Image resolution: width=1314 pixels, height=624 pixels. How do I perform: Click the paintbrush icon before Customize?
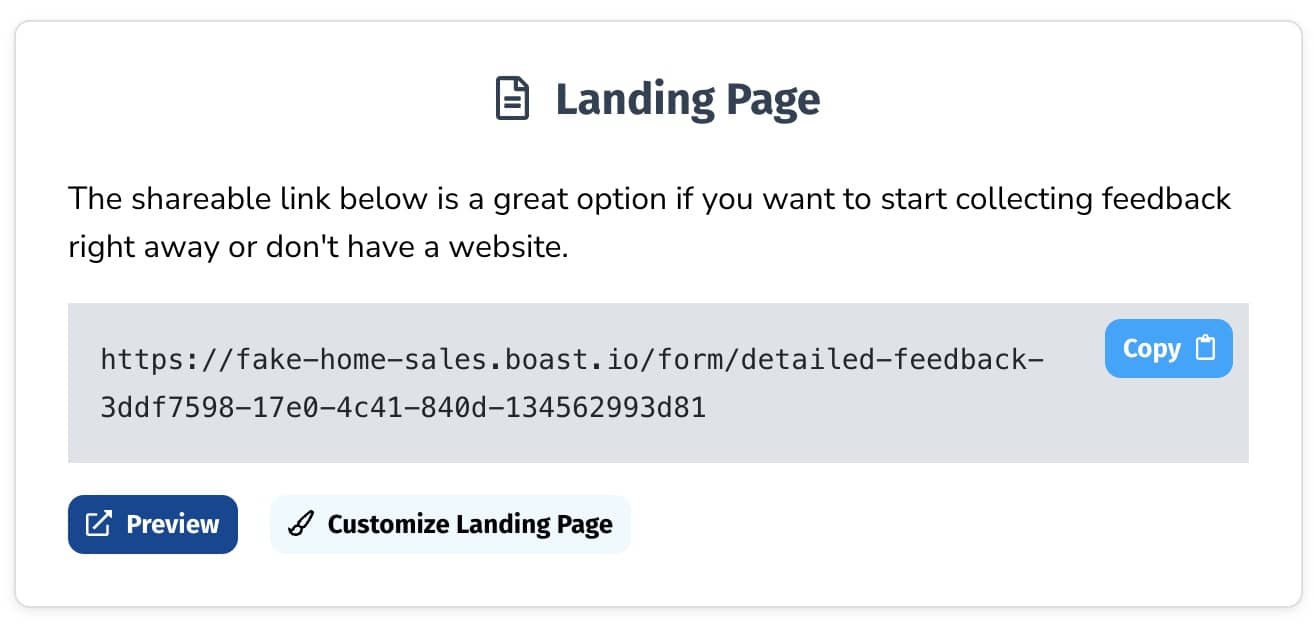[301, 524]
